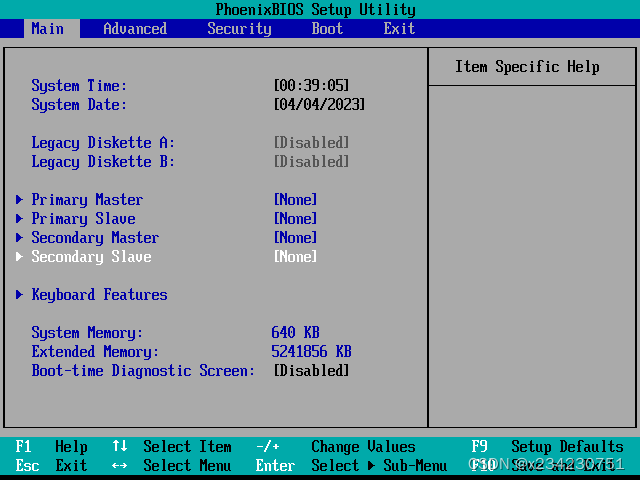Click the Item Specific Help heading

(527, 67)
